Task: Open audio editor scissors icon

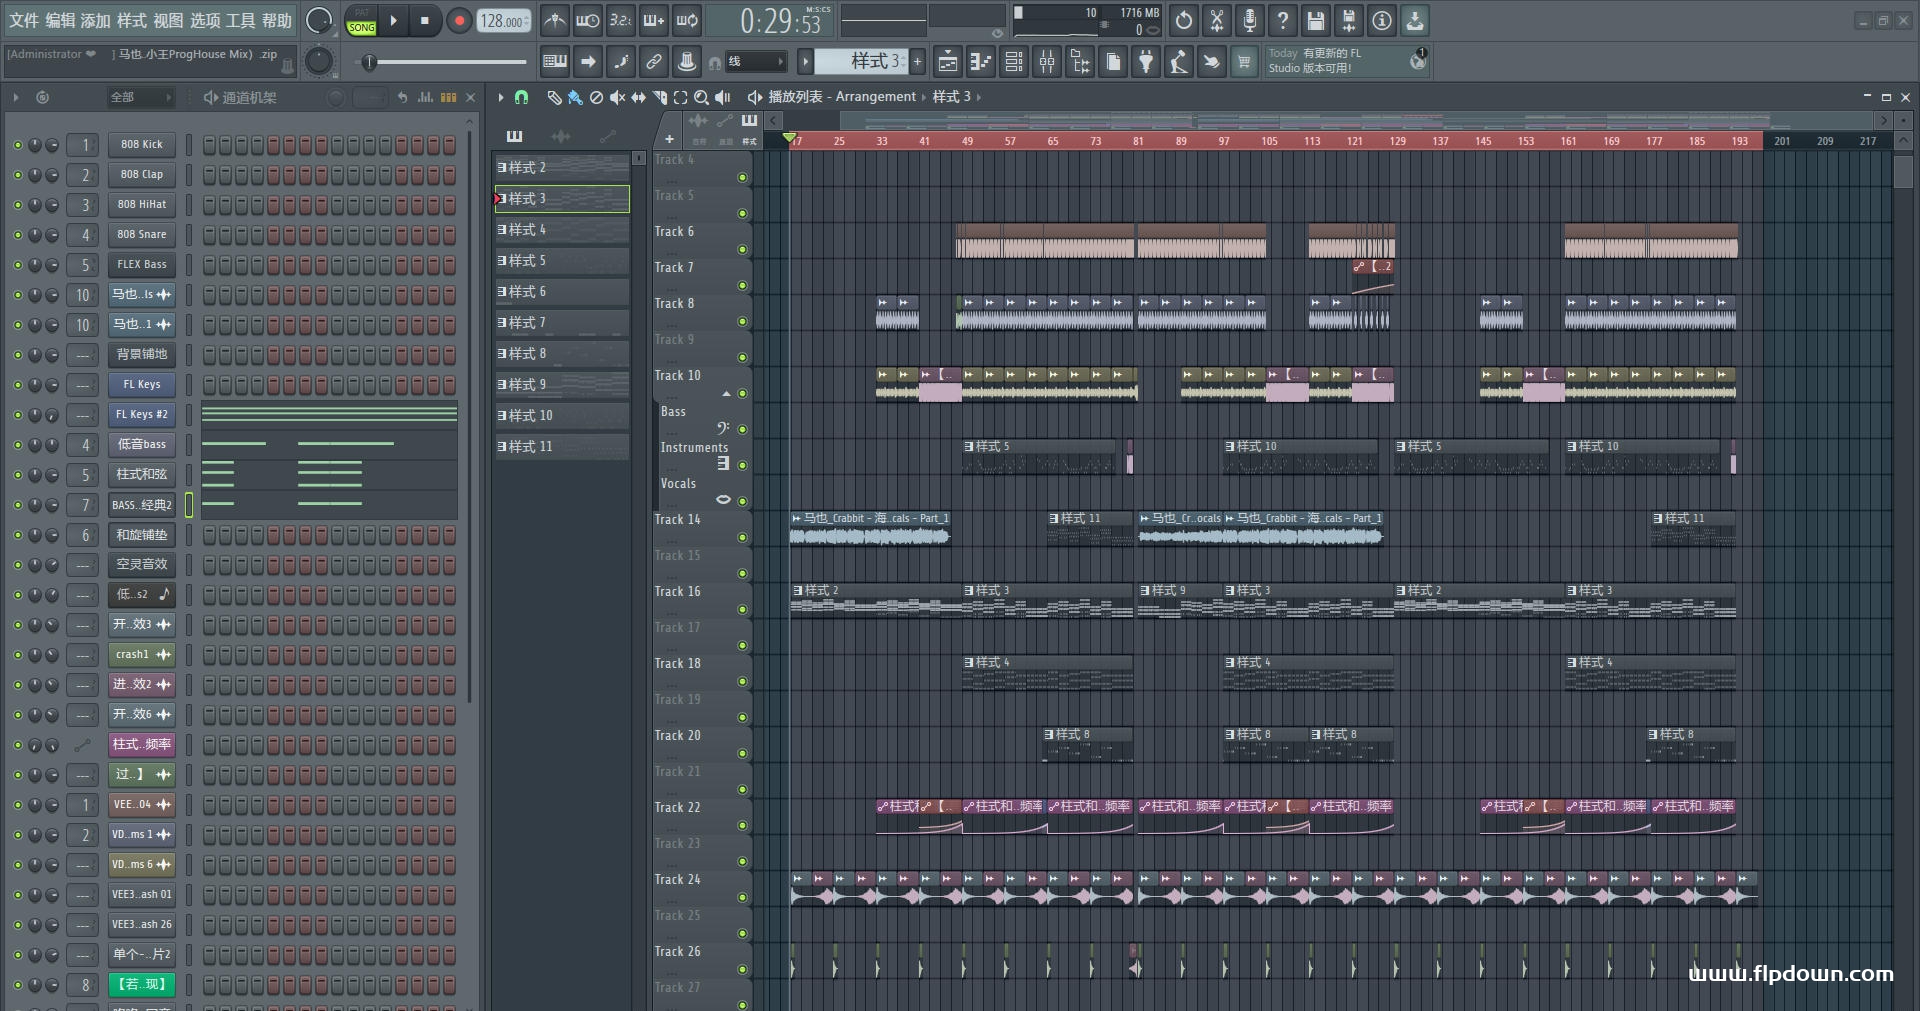Action: (x=1217, y=20)
